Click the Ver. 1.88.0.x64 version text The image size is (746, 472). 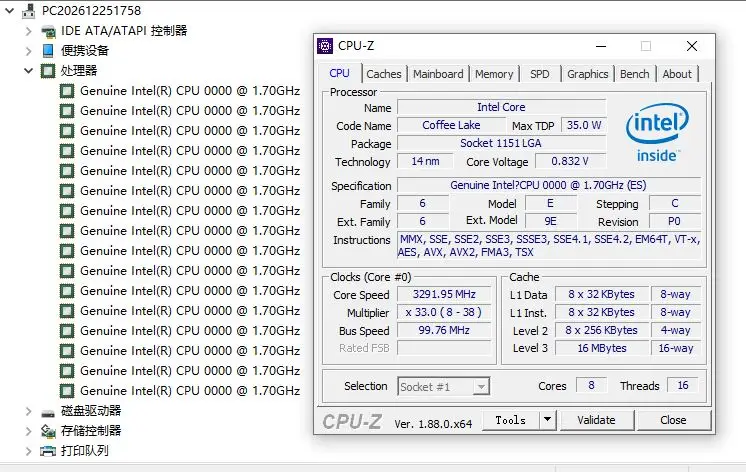click(433, 423)
